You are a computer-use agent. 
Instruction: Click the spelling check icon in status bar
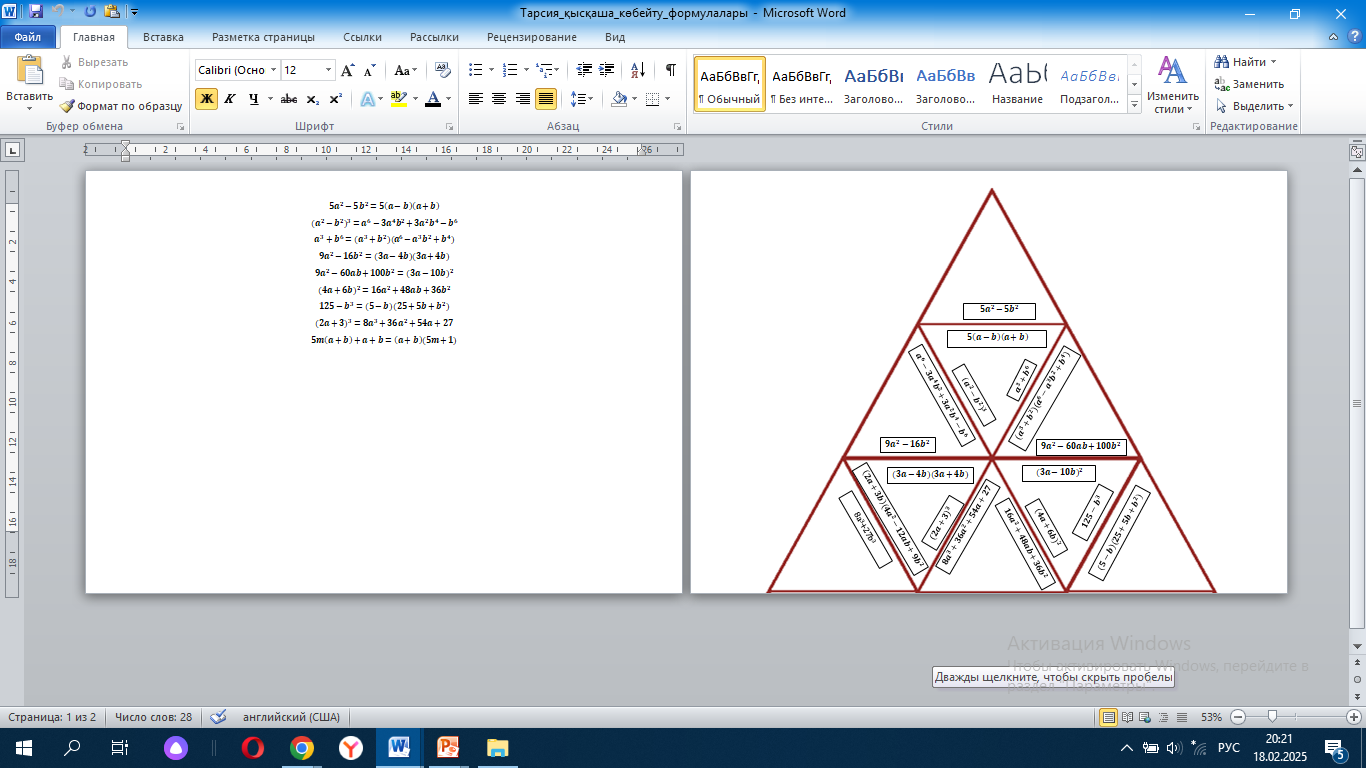(219, 717)
